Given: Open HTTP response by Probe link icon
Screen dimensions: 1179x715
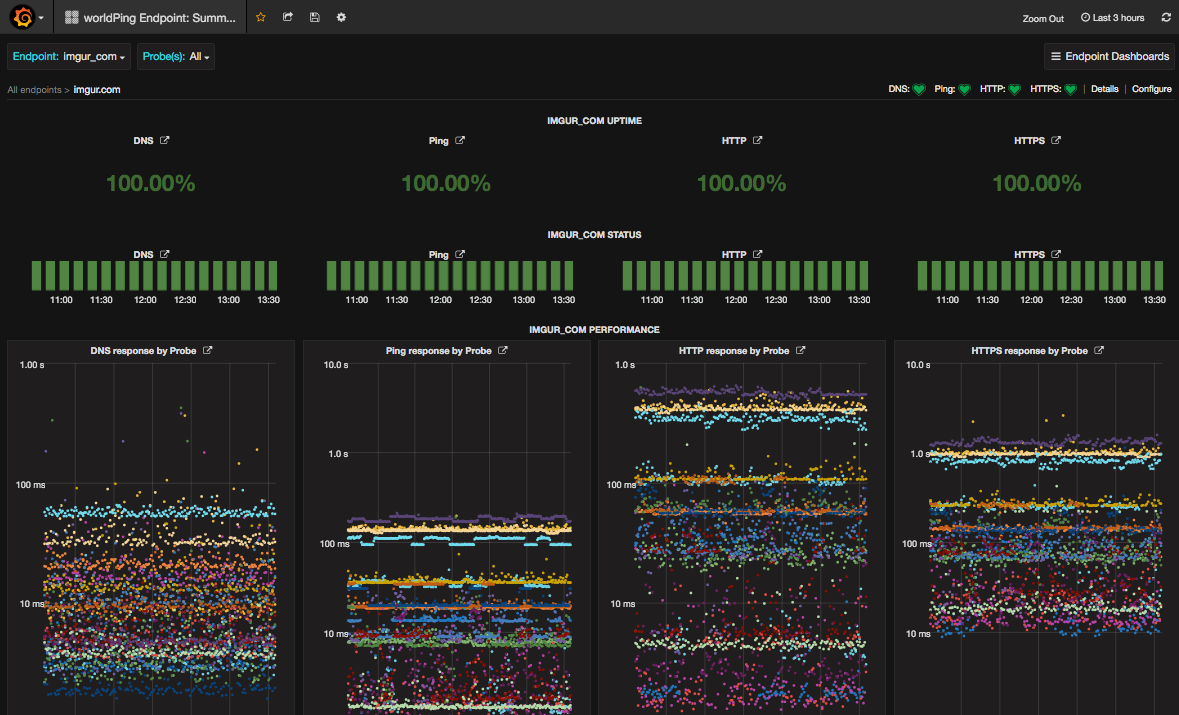Looking at the screenshot, I should tap(801, 350).
